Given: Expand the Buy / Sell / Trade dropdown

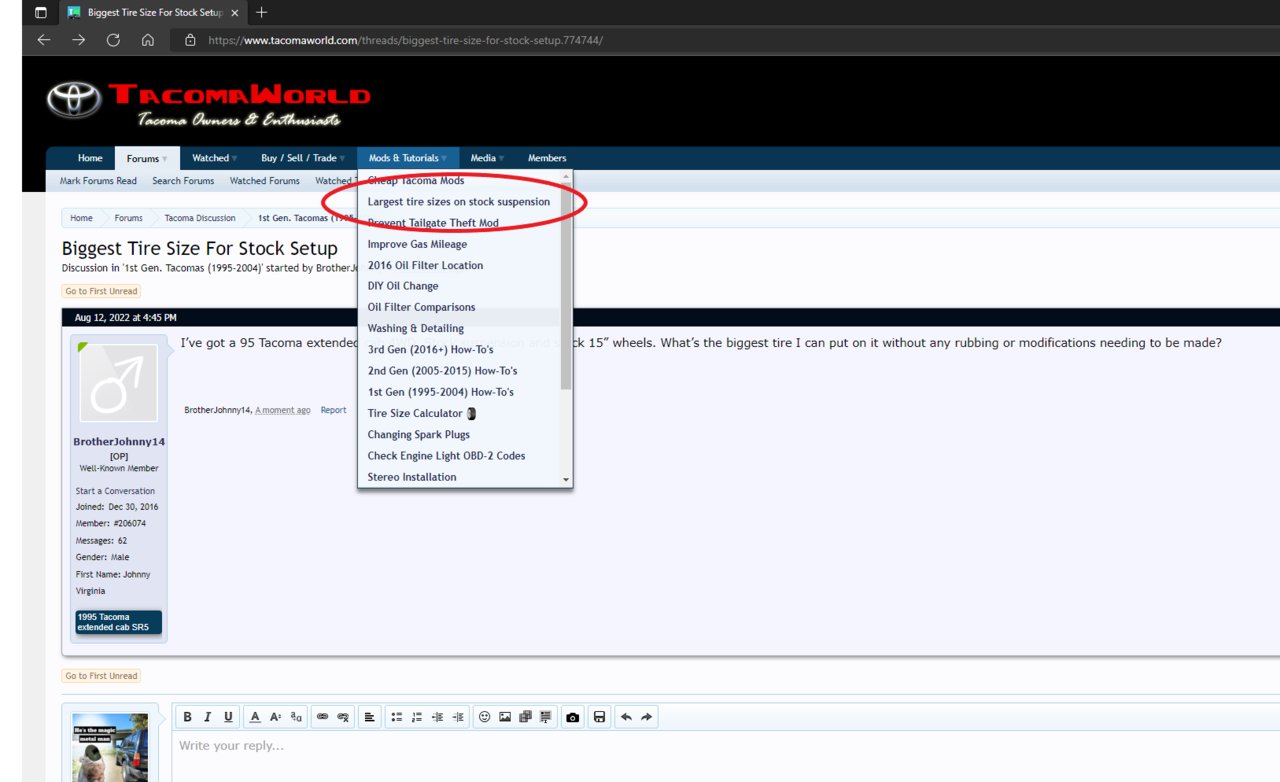Looking at the screenshot, I should pos(341,158).
